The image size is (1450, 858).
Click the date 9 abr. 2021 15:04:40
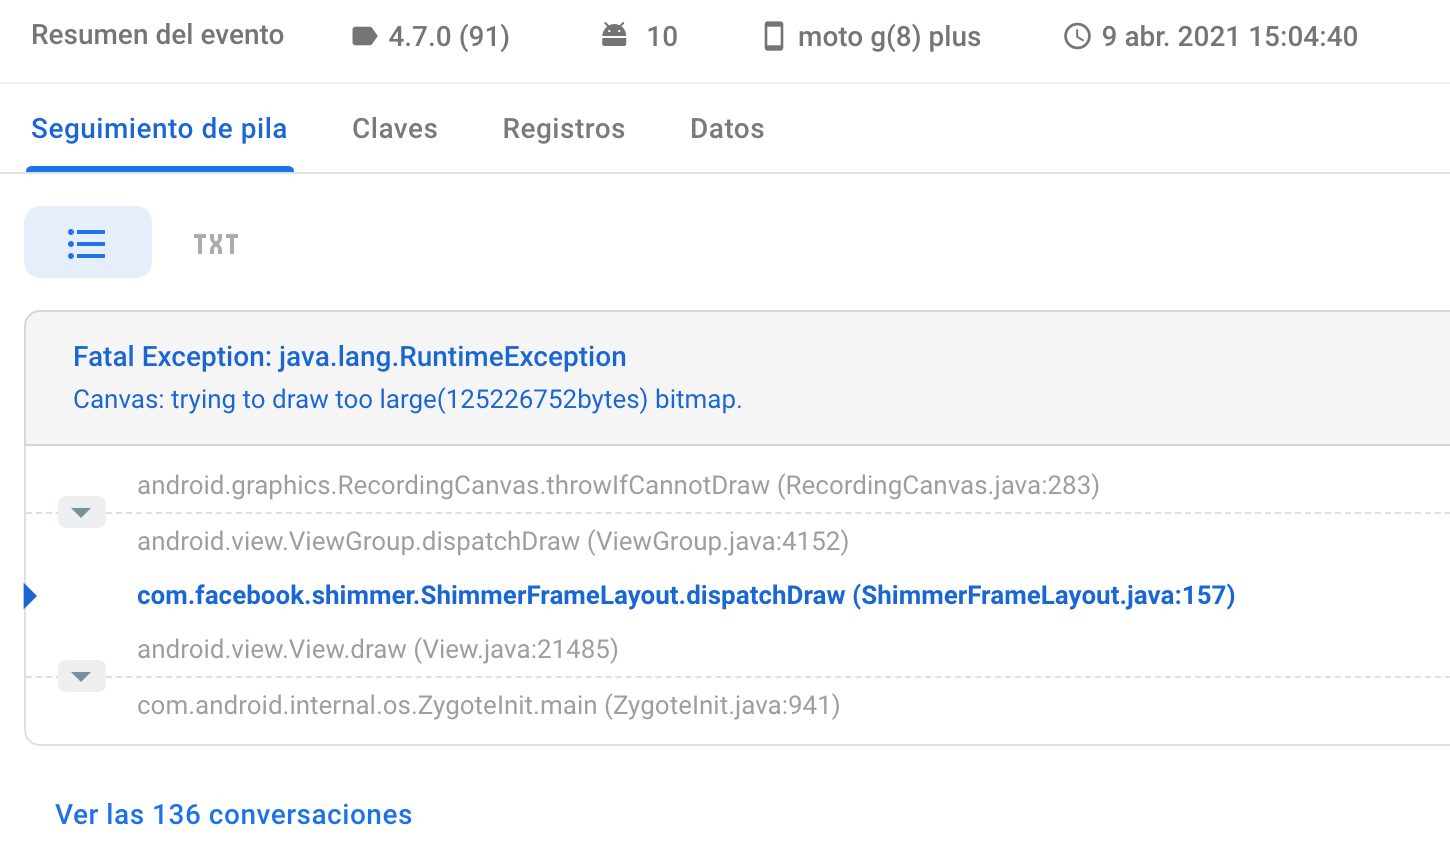click(1230, 37)
